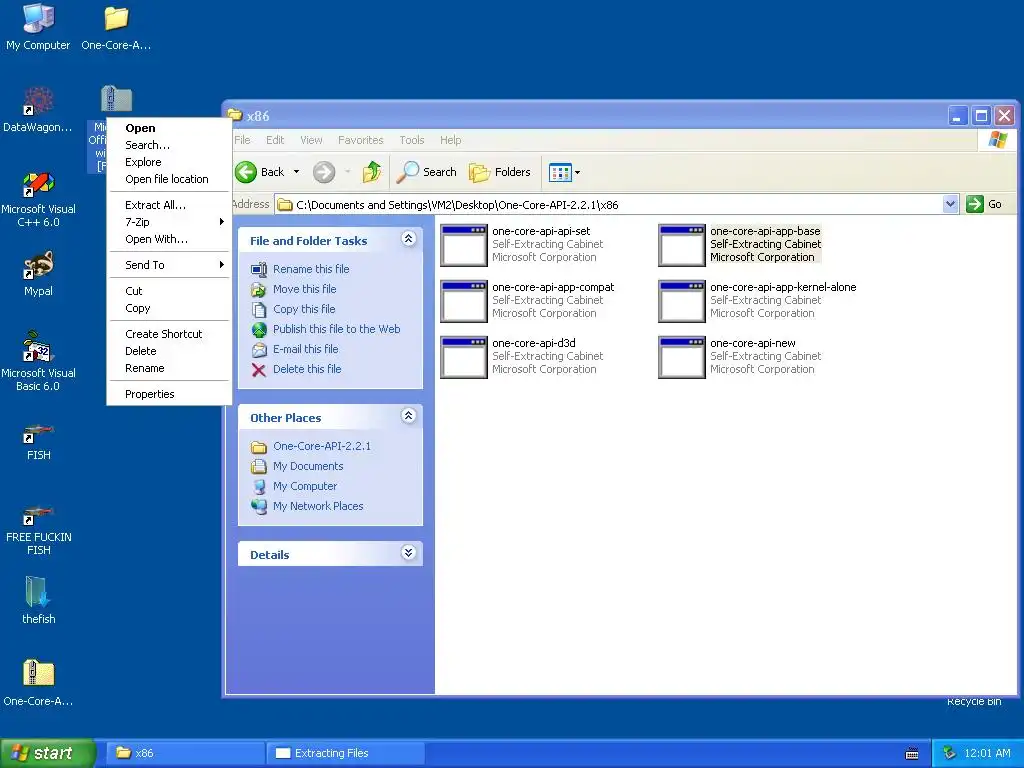Open the Search pane

(427, 172)
